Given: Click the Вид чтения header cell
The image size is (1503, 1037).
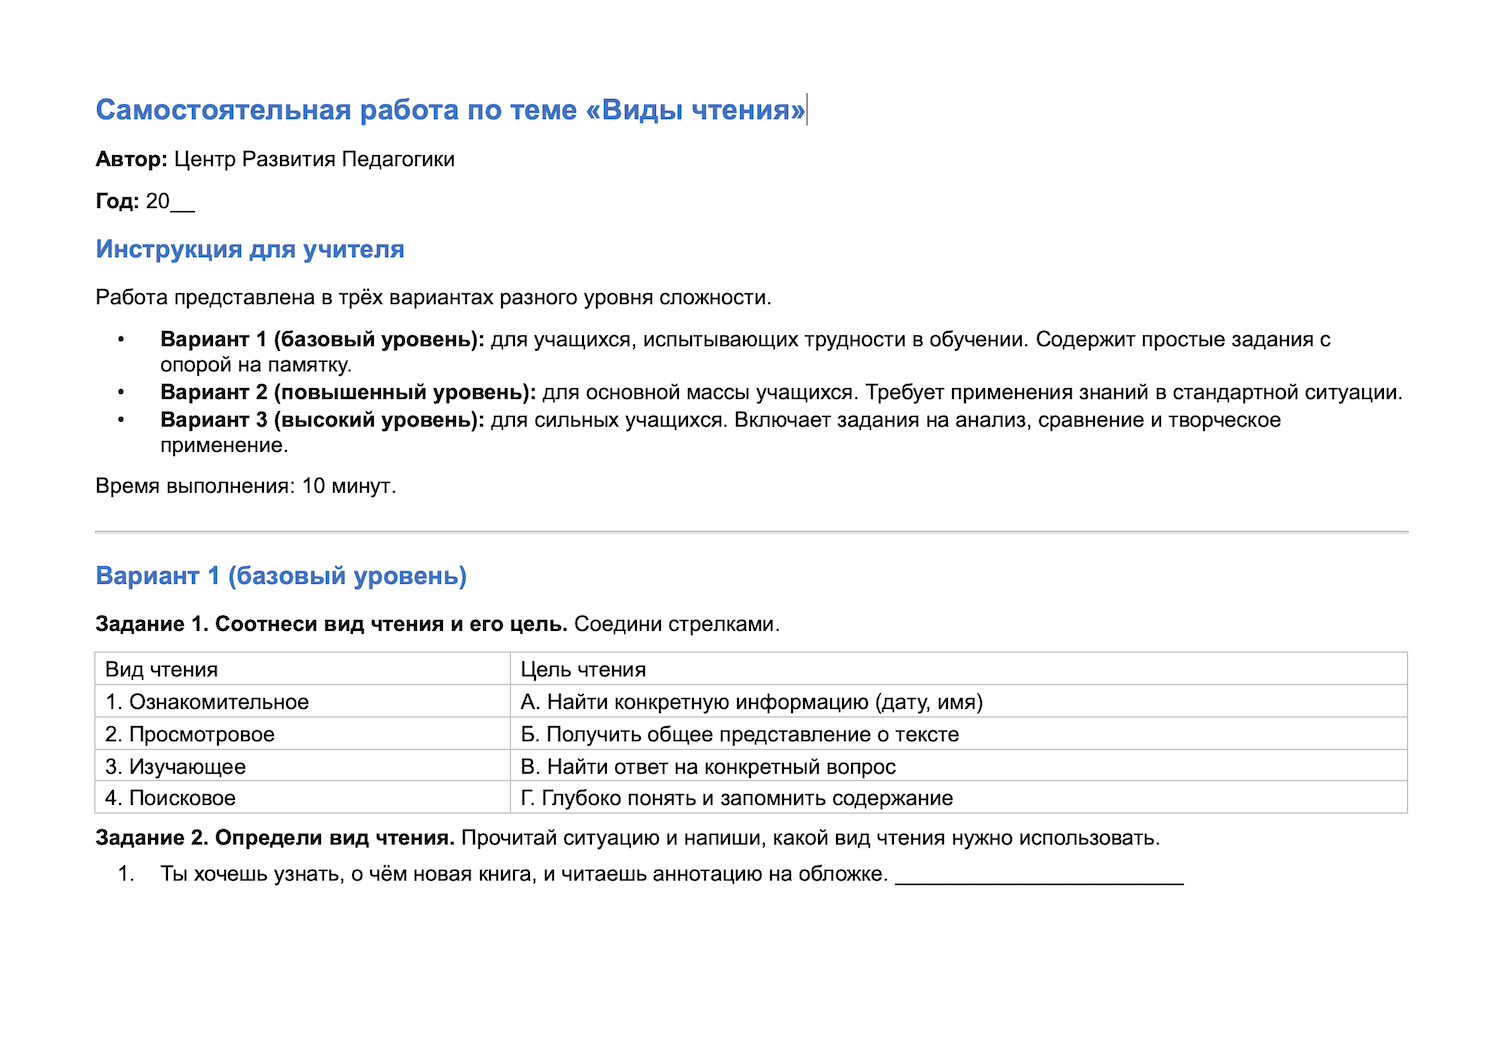Looking at the screenshot, I should [303, 669].
